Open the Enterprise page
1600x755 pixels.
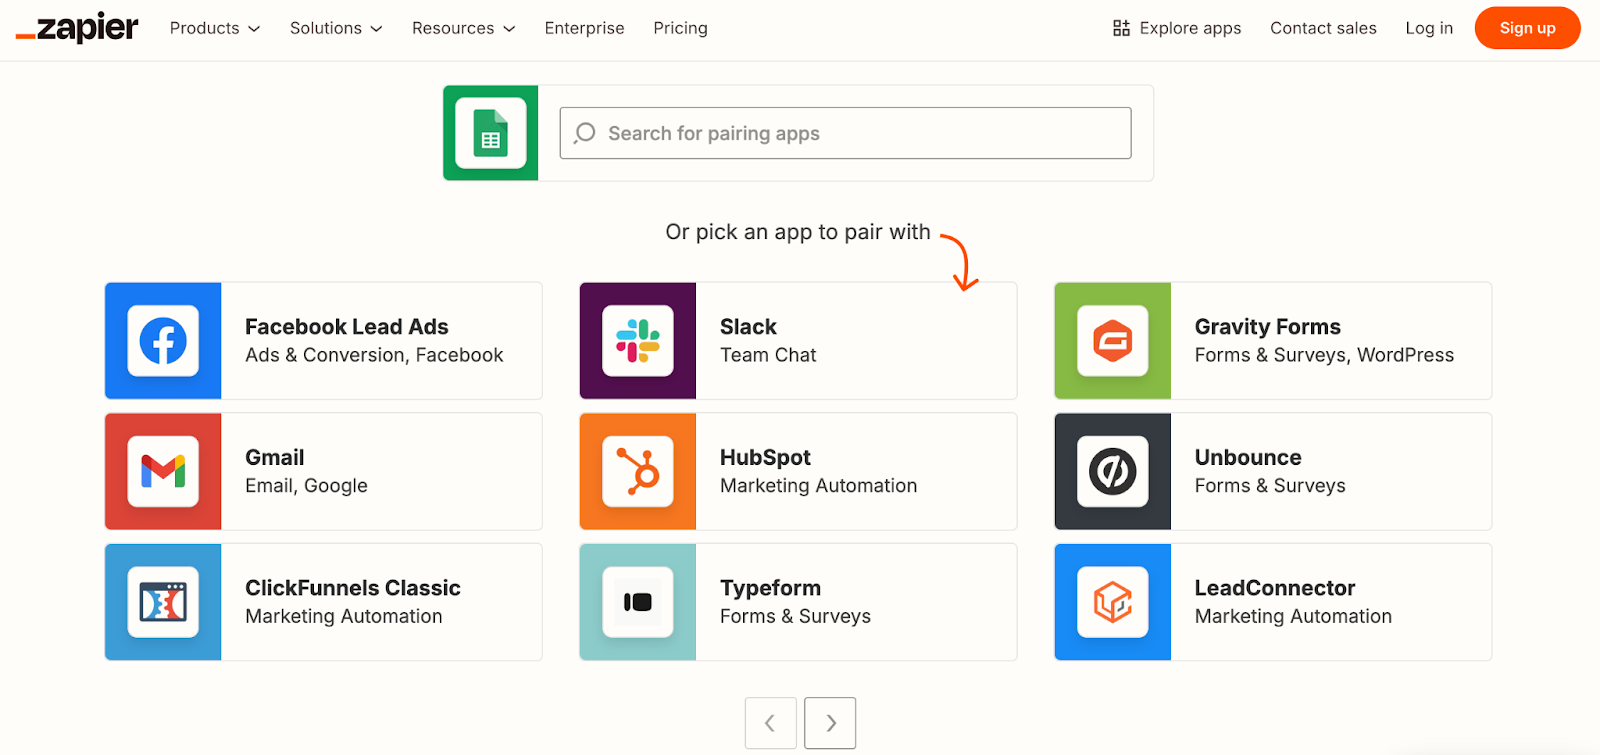[585, 28]
